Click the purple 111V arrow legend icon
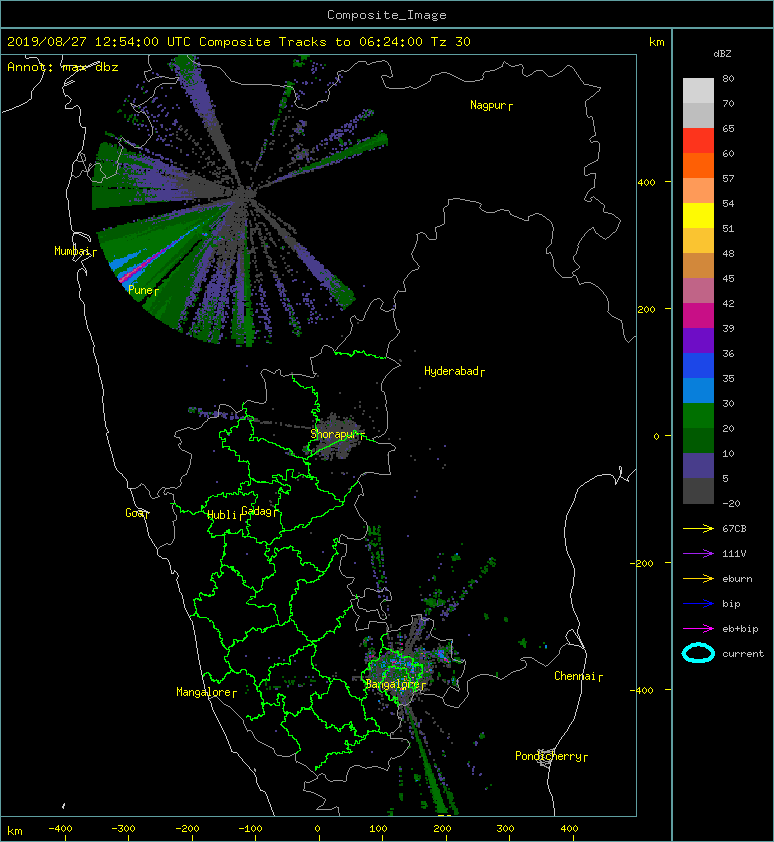Viewport: 774px width, 842px height. coord(698,554)
